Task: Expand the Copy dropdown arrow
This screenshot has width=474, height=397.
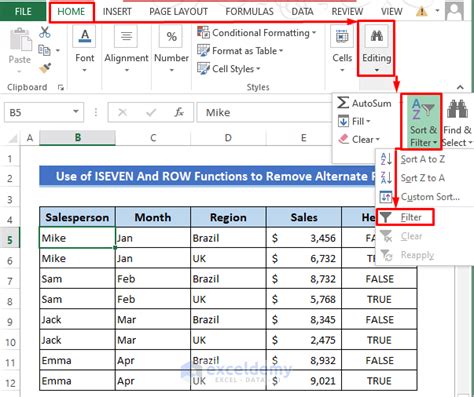Action: 58,51
